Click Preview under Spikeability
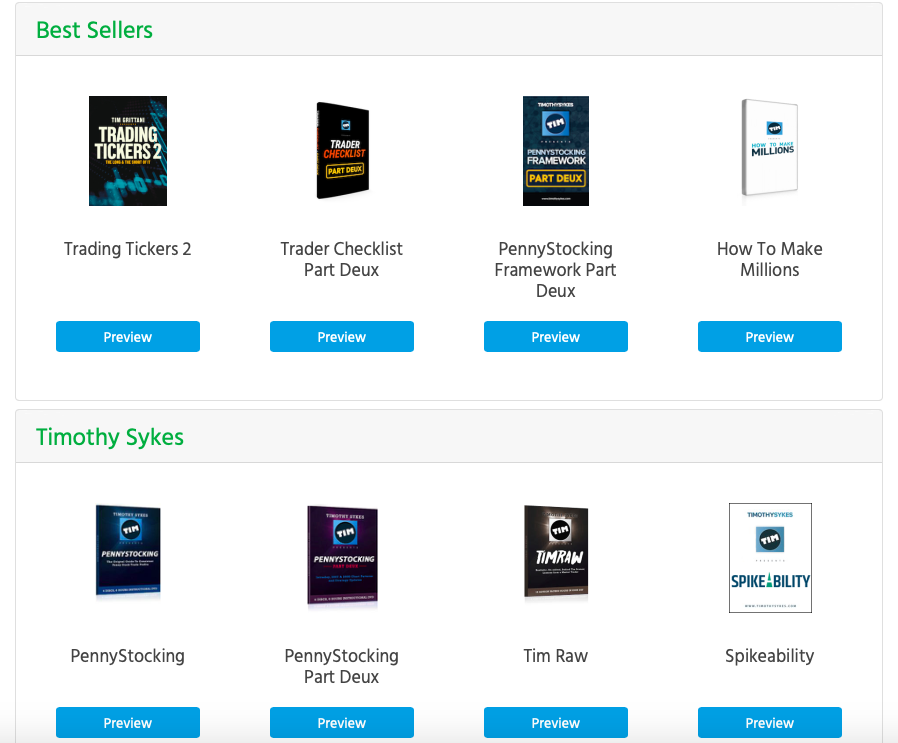 [770, 723]
